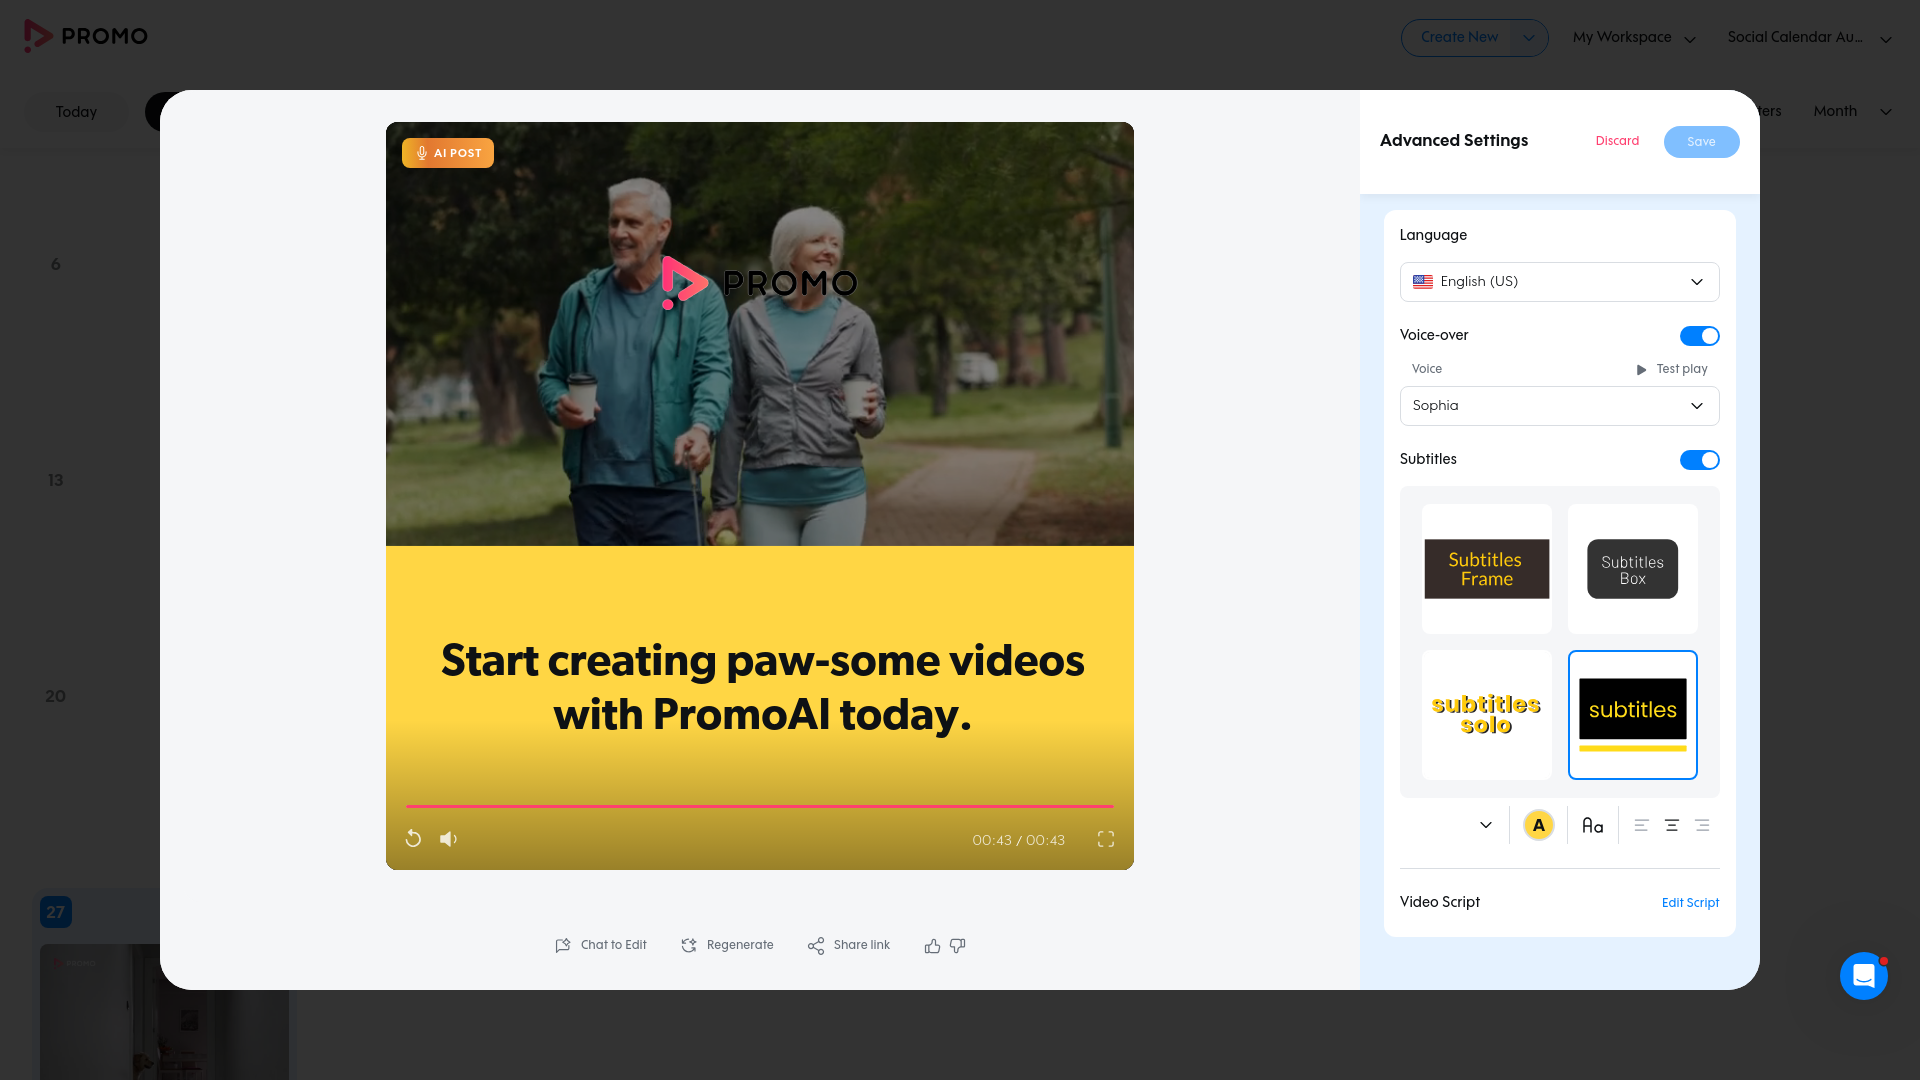This screenshot has height=1080, width=1920.
Task: Open the font style Aa option
Action: click(x=1592, y=826)
